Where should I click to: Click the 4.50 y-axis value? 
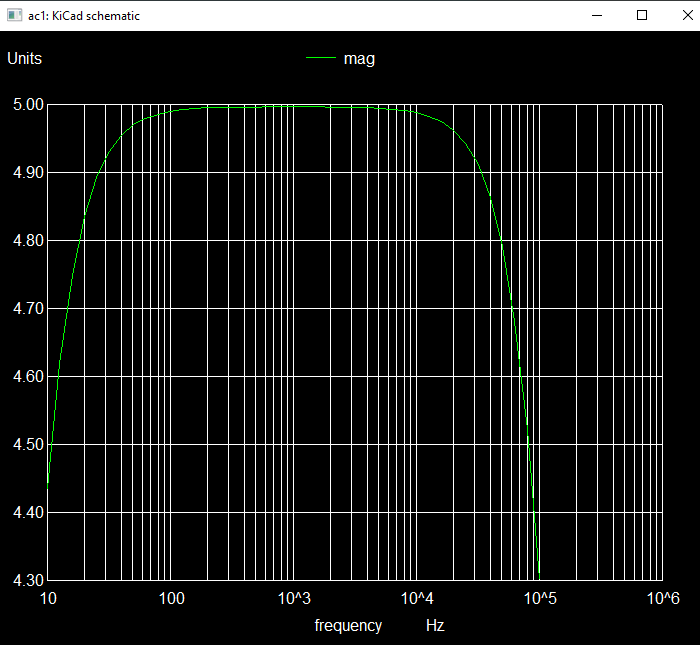29,445
